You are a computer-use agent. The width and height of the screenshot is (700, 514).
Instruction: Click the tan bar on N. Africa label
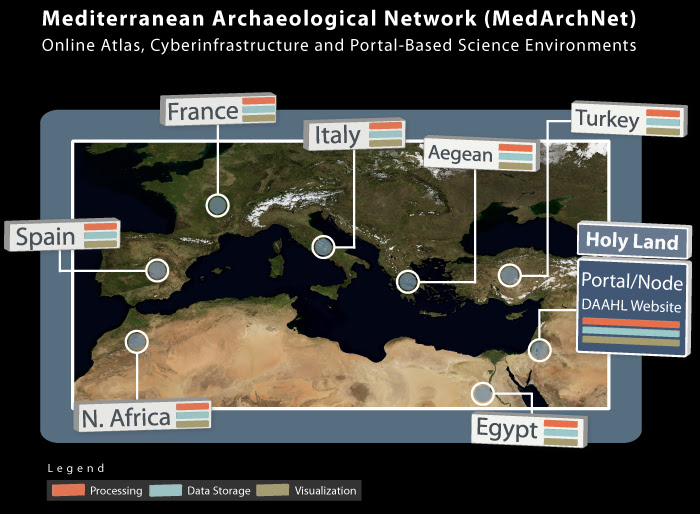(192, 423)
